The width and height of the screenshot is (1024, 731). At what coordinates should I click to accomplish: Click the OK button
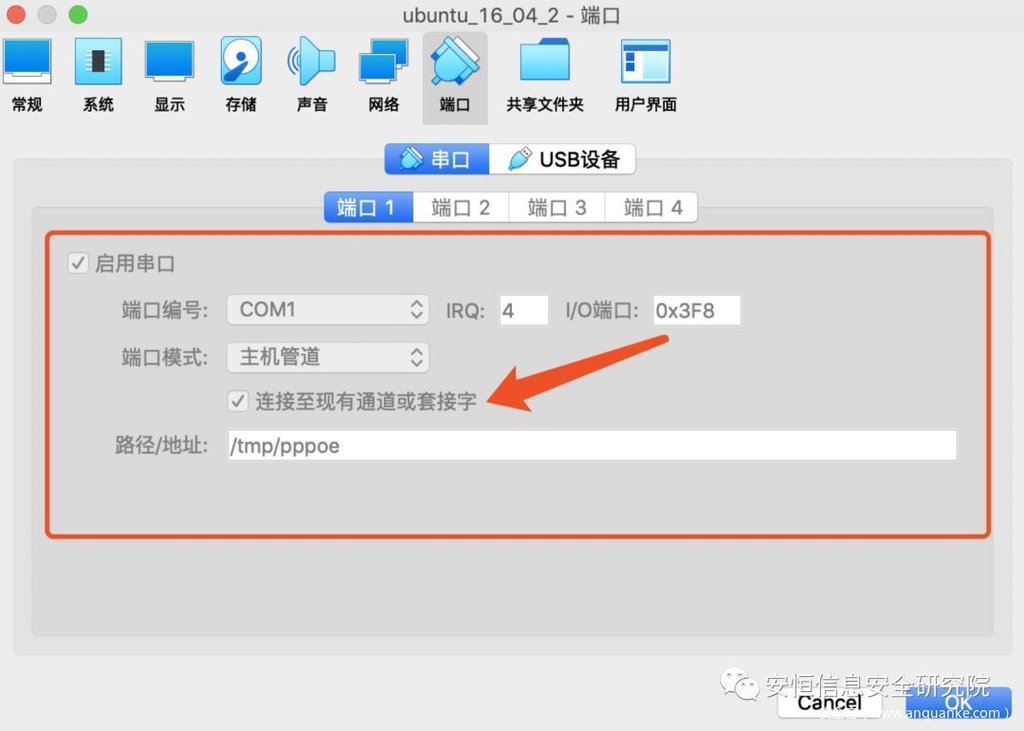958,703
